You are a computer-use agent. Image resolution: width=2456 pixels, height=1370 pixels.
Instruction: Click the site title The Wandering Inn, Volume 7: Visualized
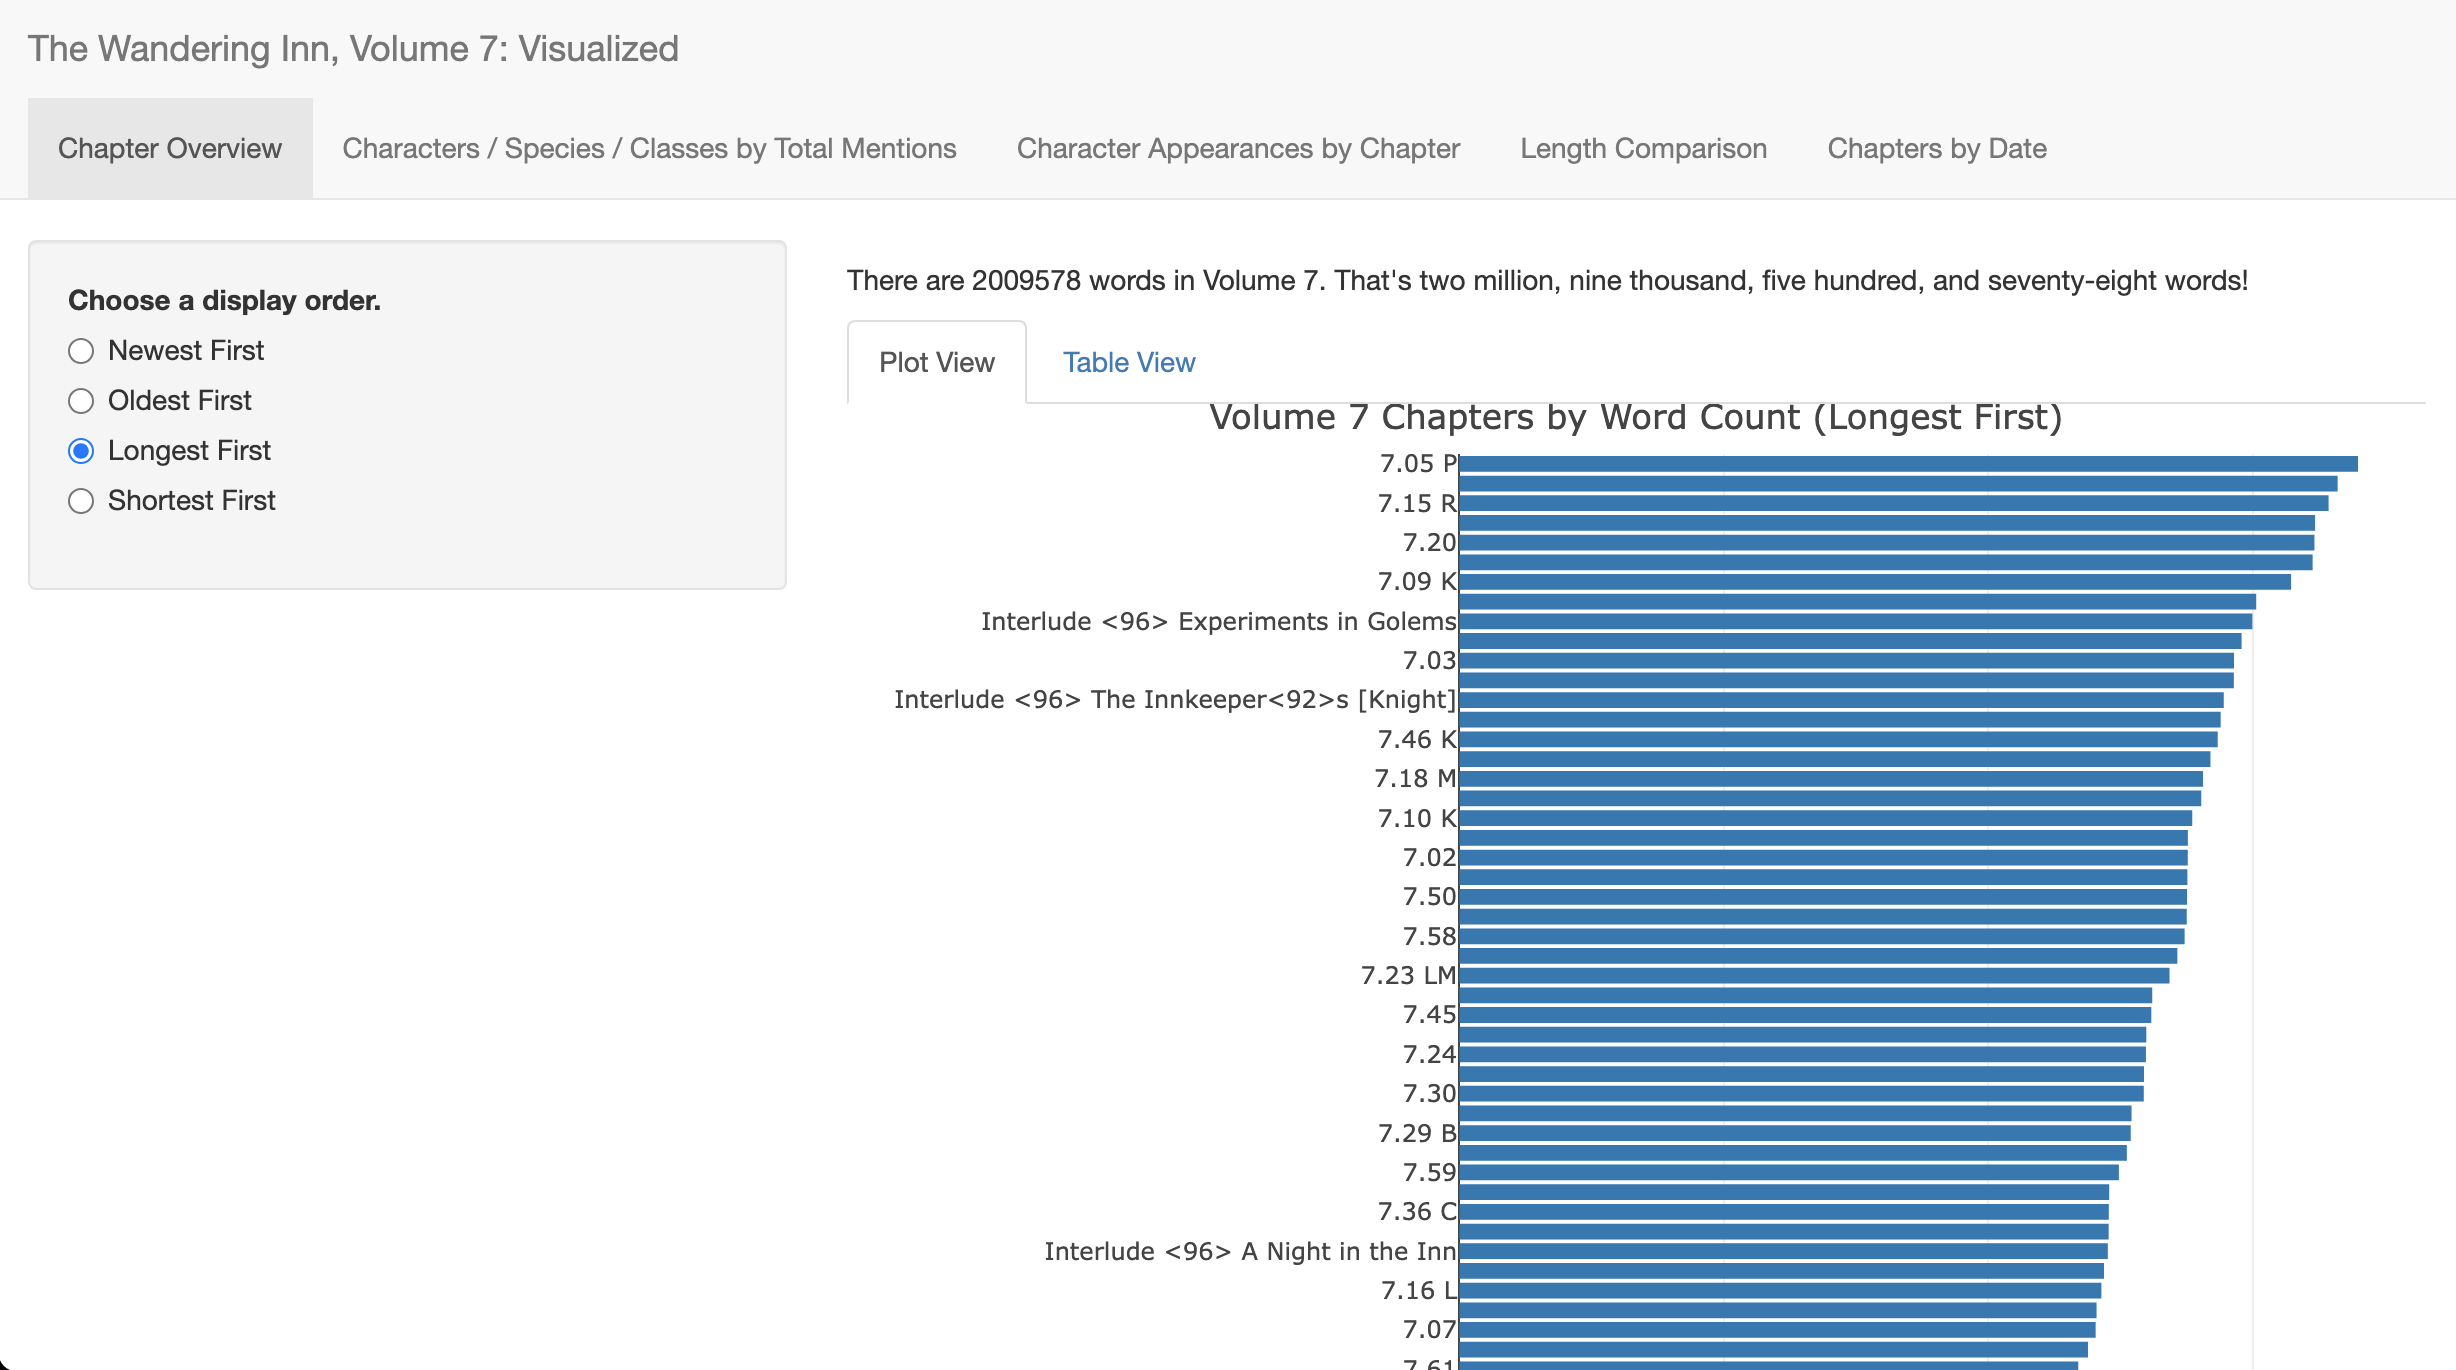[353, 48]
